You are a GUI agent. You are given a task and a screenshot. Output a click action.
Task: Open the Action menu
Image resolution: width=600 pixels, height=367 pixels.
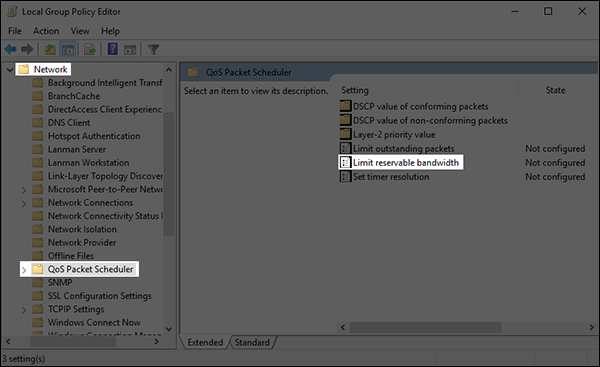tap(46, 31)
